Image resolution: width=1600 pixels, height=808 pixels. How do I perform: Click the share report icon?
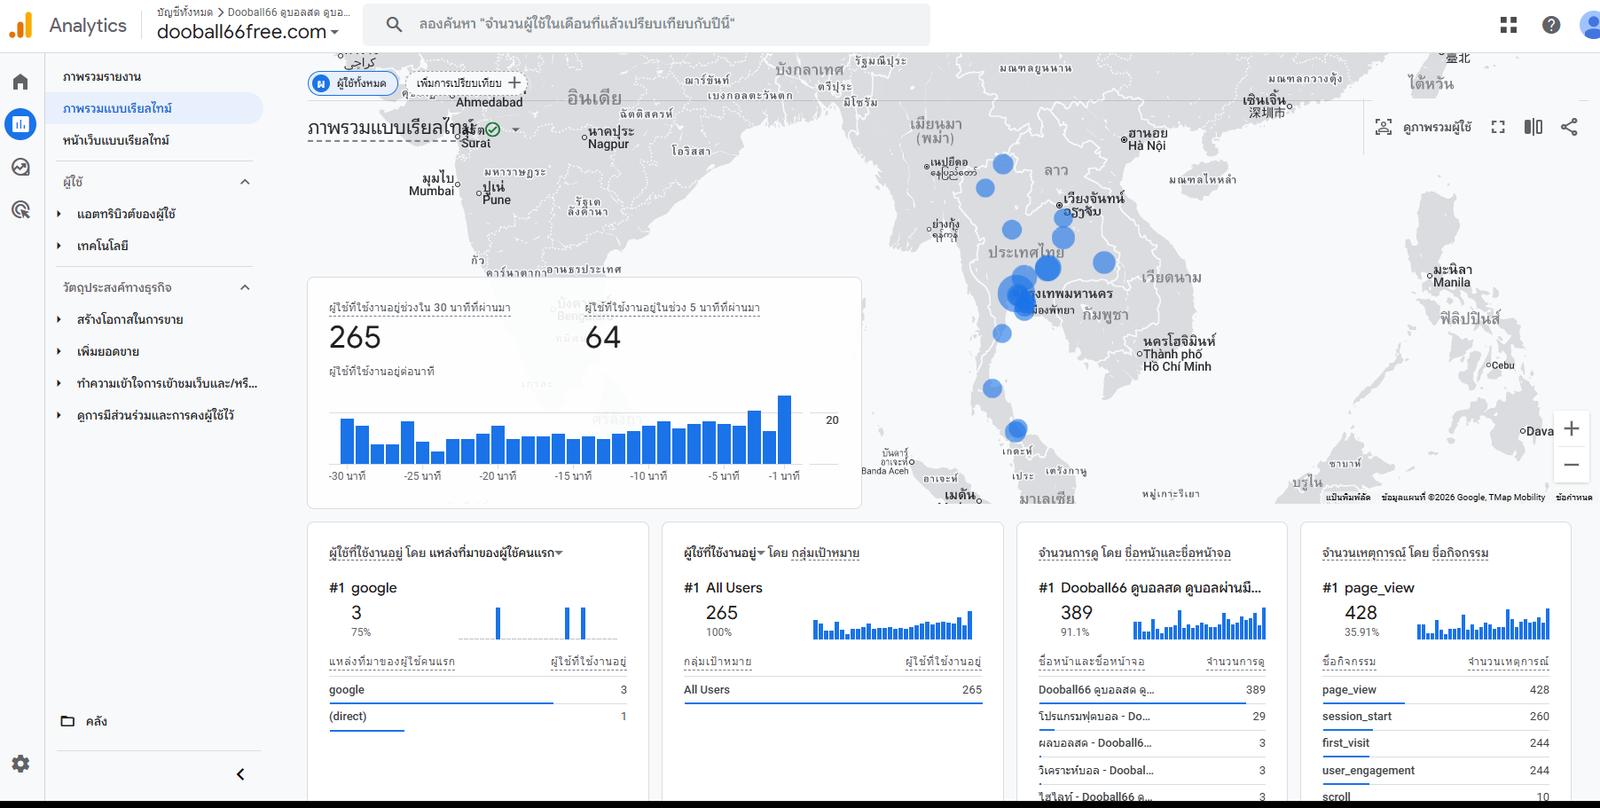pyautogui.click(x=1569, y=127)
